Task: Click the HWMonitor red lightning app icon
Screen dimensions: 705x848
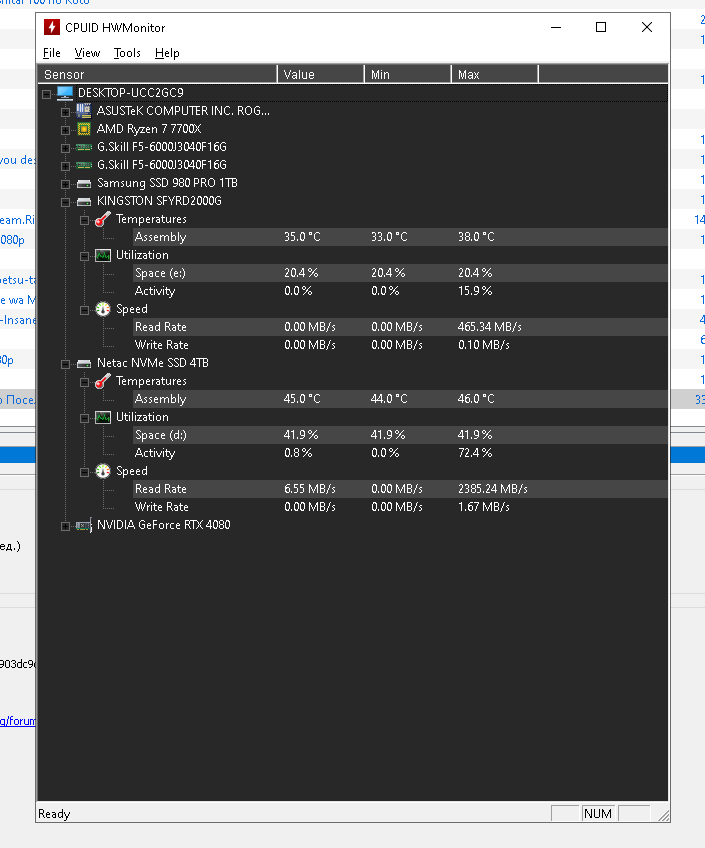Action: (x=52, y=27)
